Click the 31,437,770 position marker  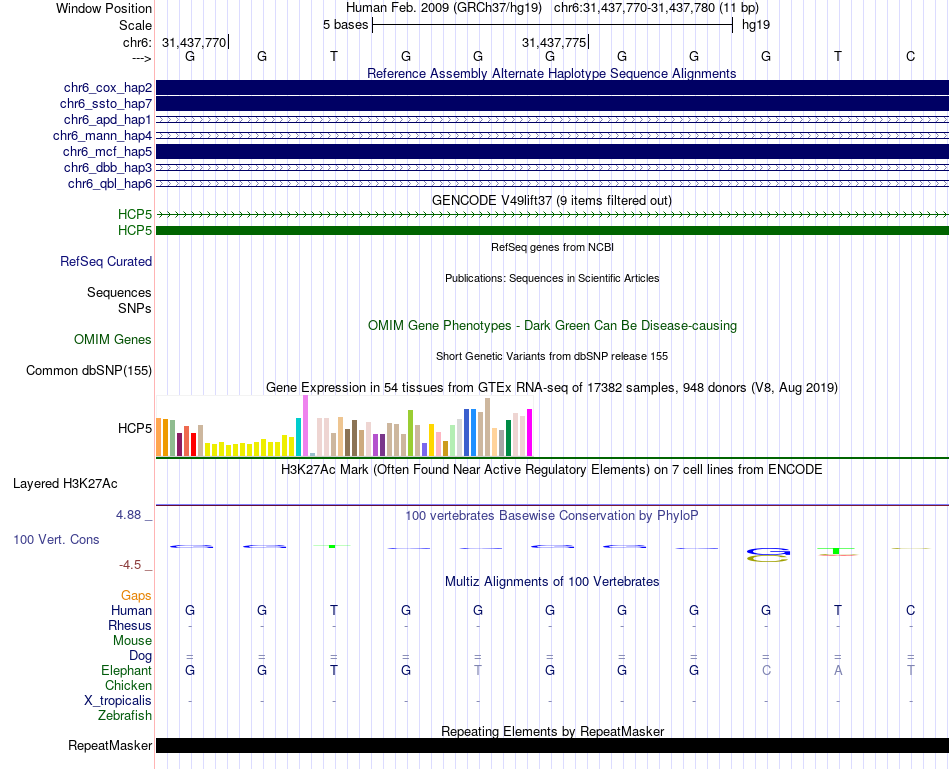[x=194, y=42]
